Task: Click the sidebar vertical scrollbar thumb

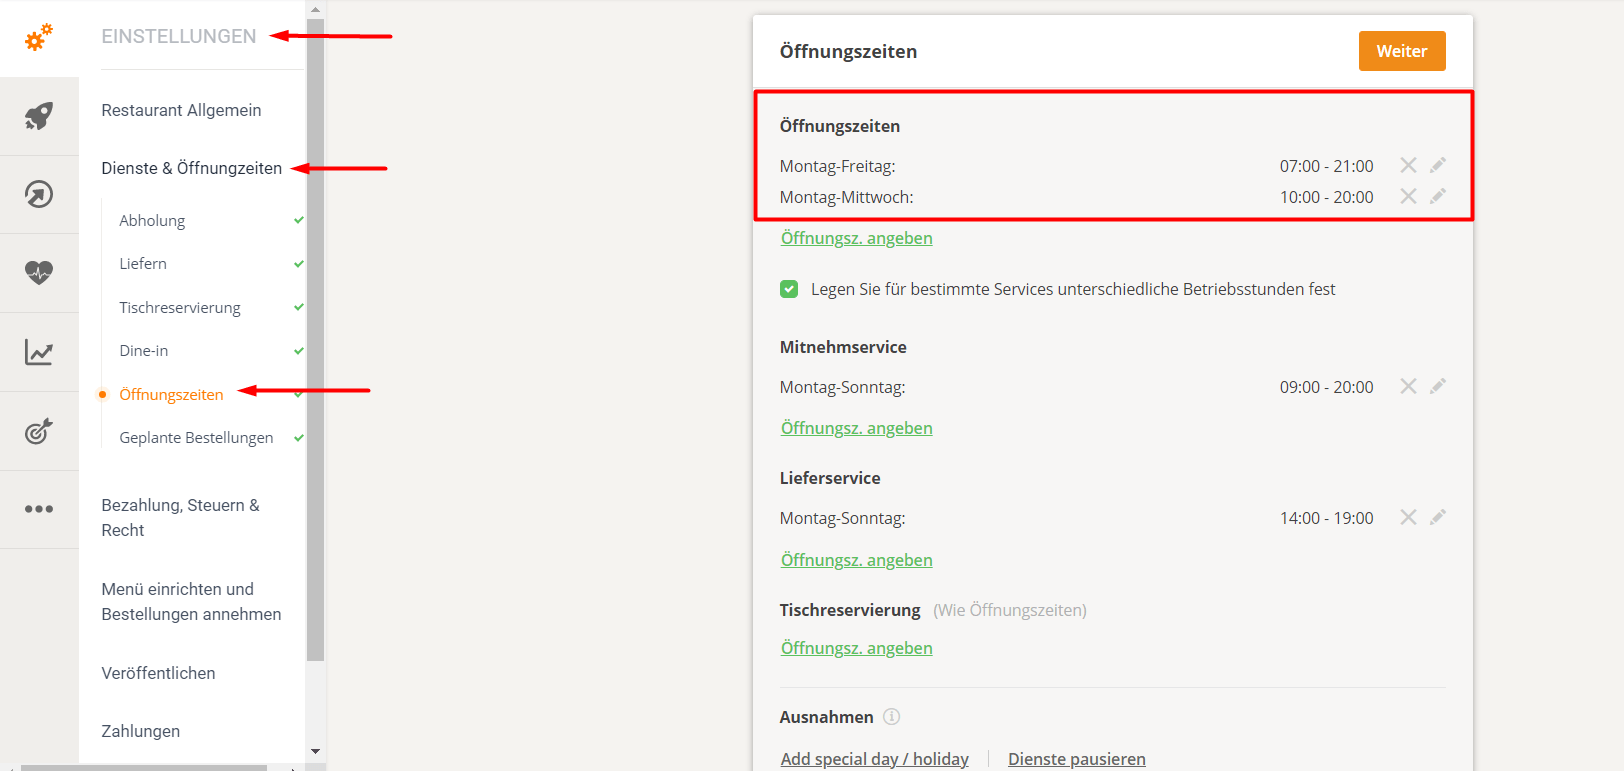Action: click(315, 340)
